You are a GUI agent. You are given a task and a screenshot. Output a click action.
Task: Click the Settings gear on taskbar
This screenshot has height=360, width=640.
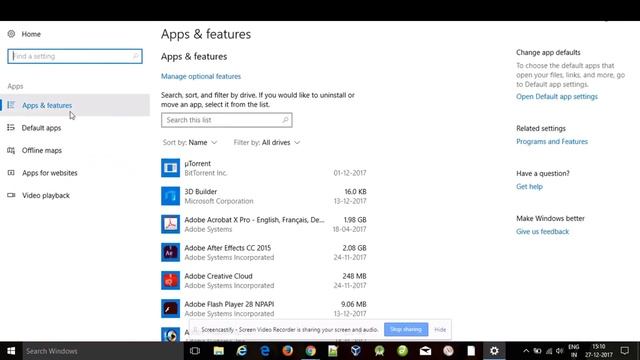[494, 351]
